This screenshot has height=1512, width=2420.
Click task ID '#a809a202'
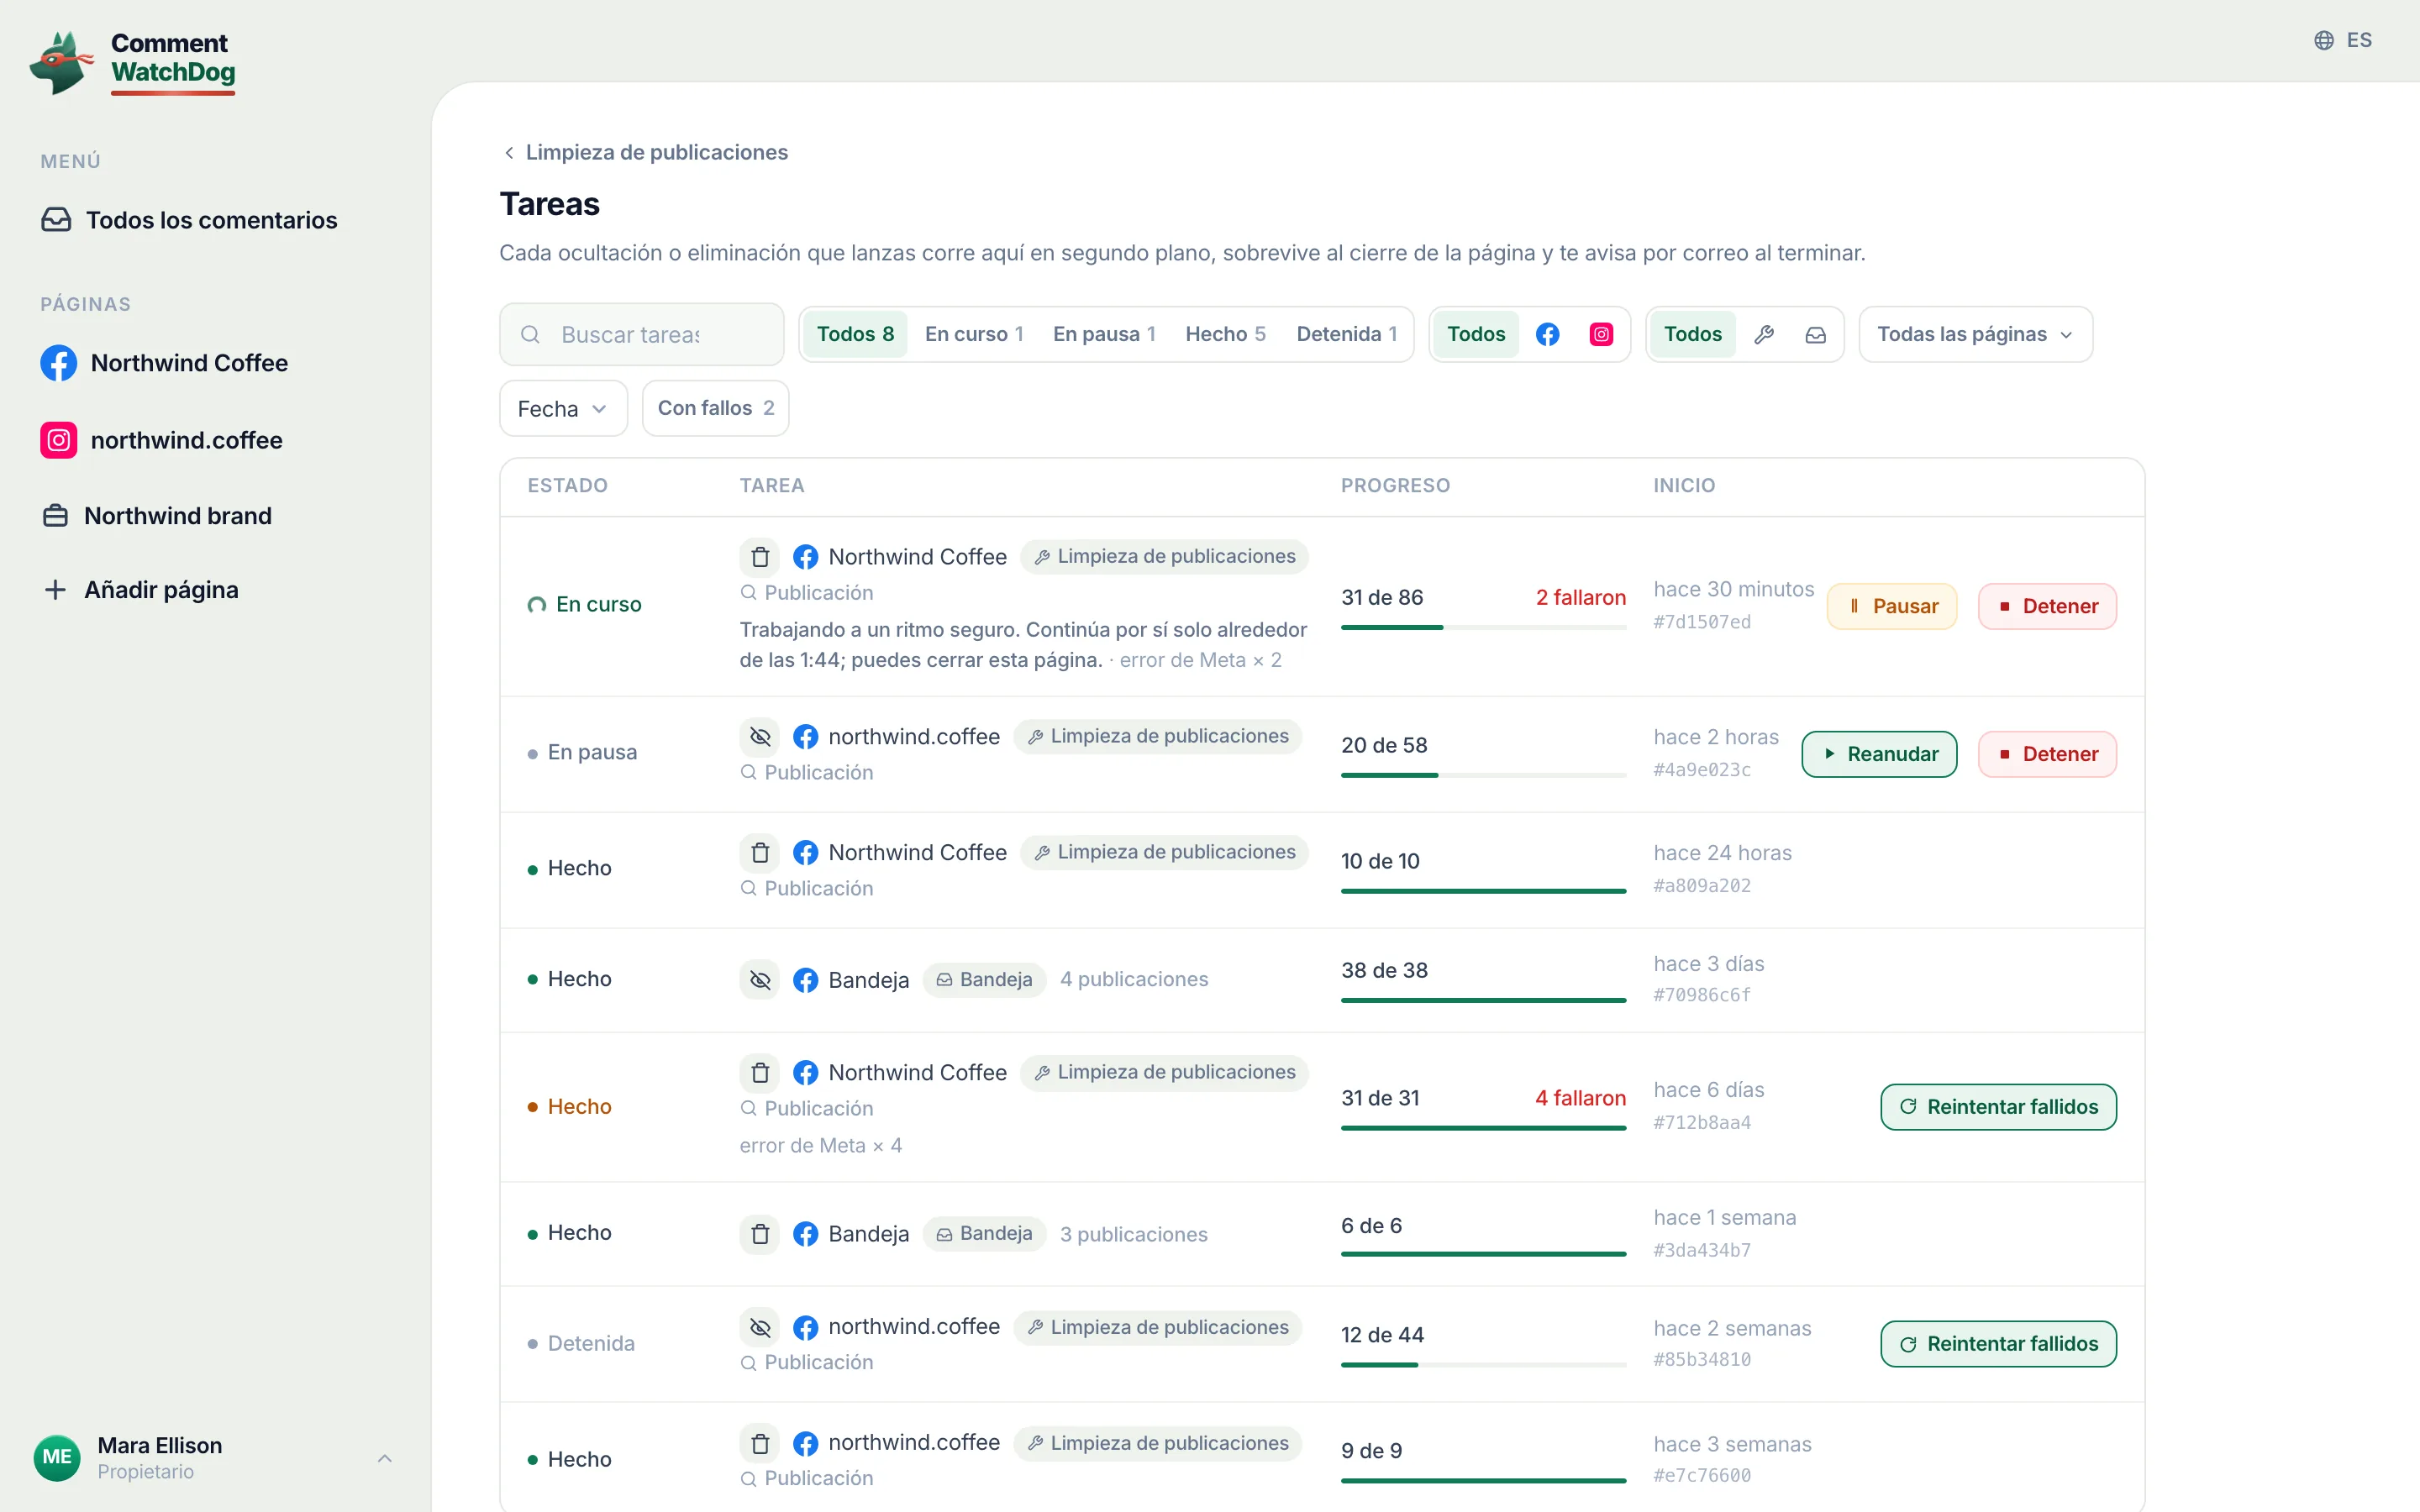click(x=1702, y=886)
